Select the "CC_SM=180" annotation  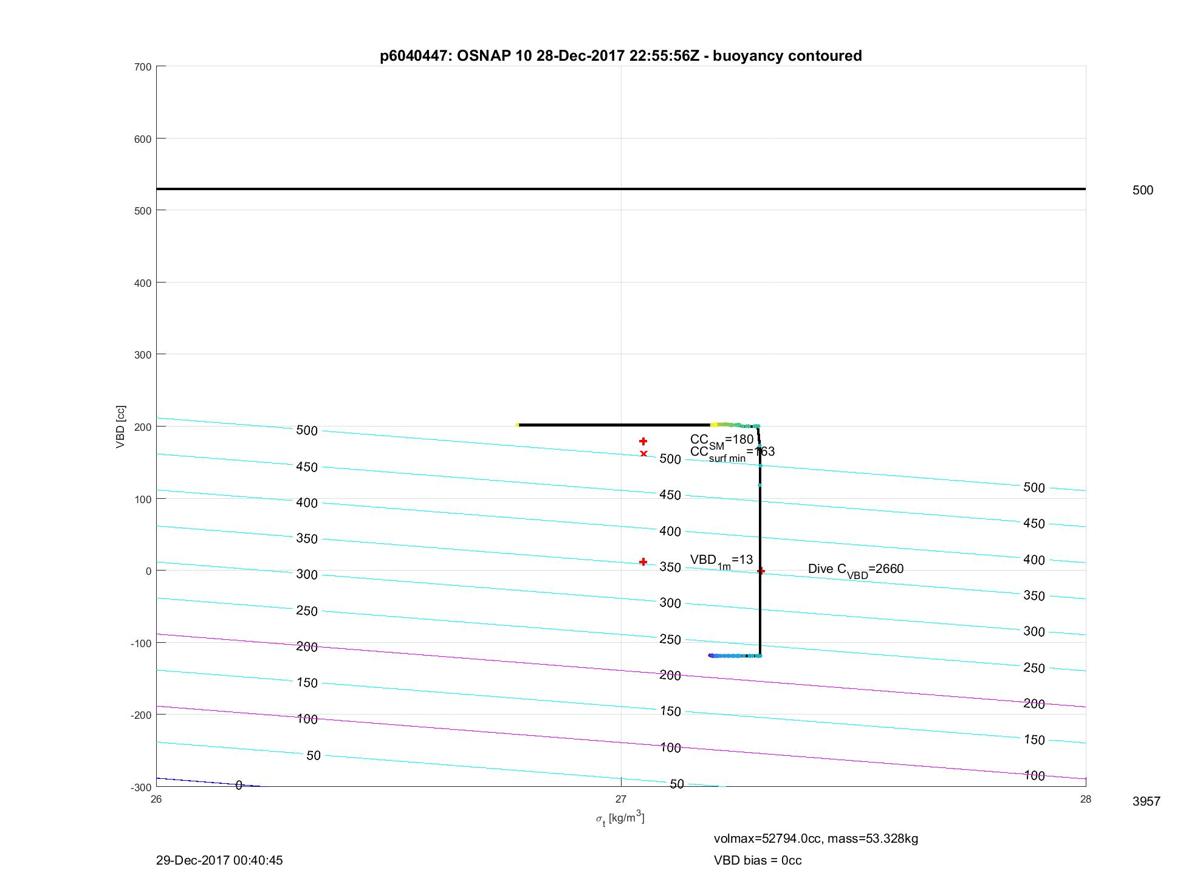722,440
